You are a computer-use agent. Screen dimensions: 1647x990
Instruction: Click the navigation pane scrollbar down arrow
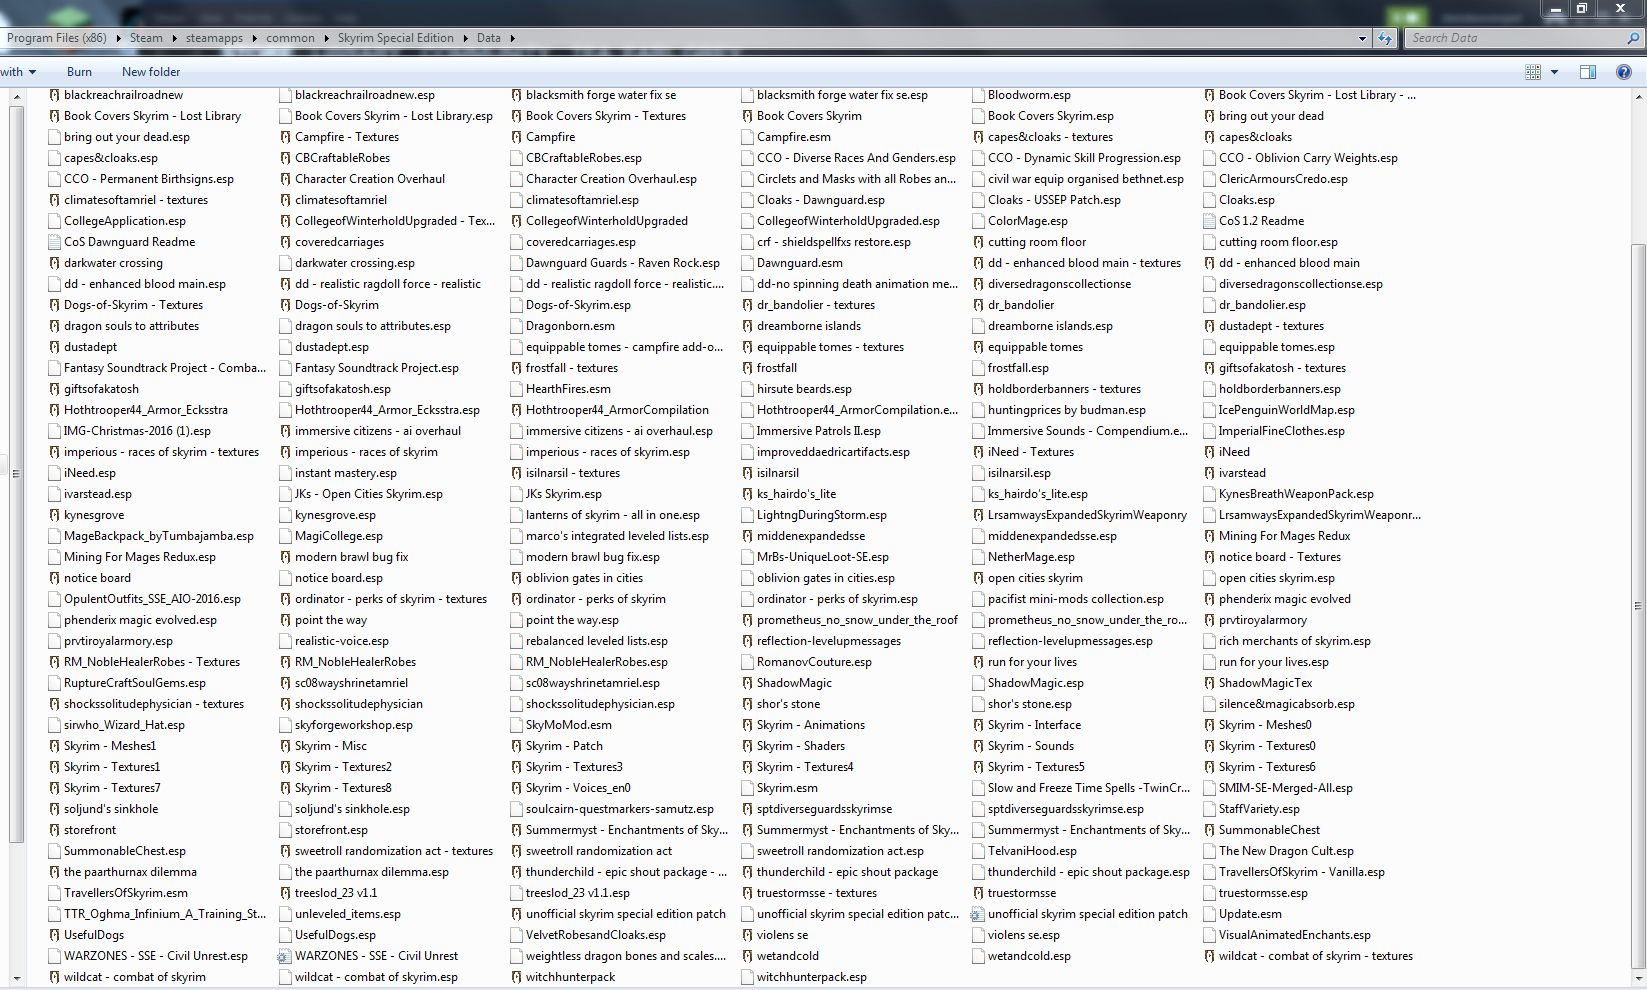(16, 978)
